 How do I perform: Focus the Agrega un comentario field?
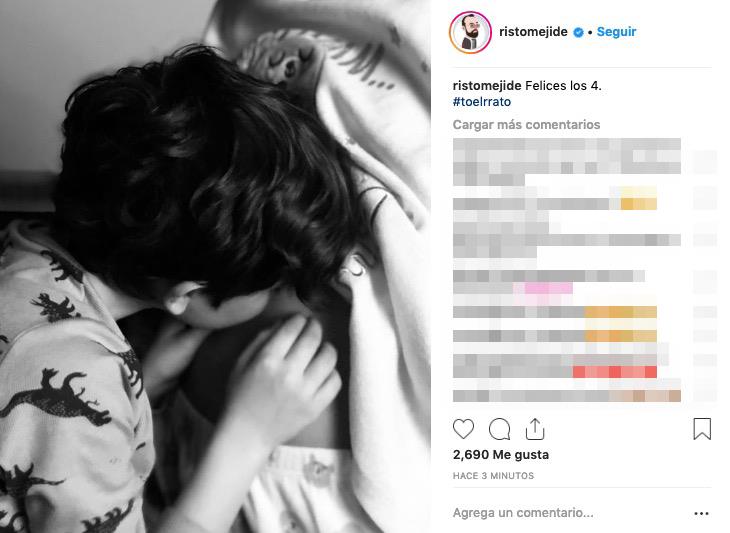[570, 513]
